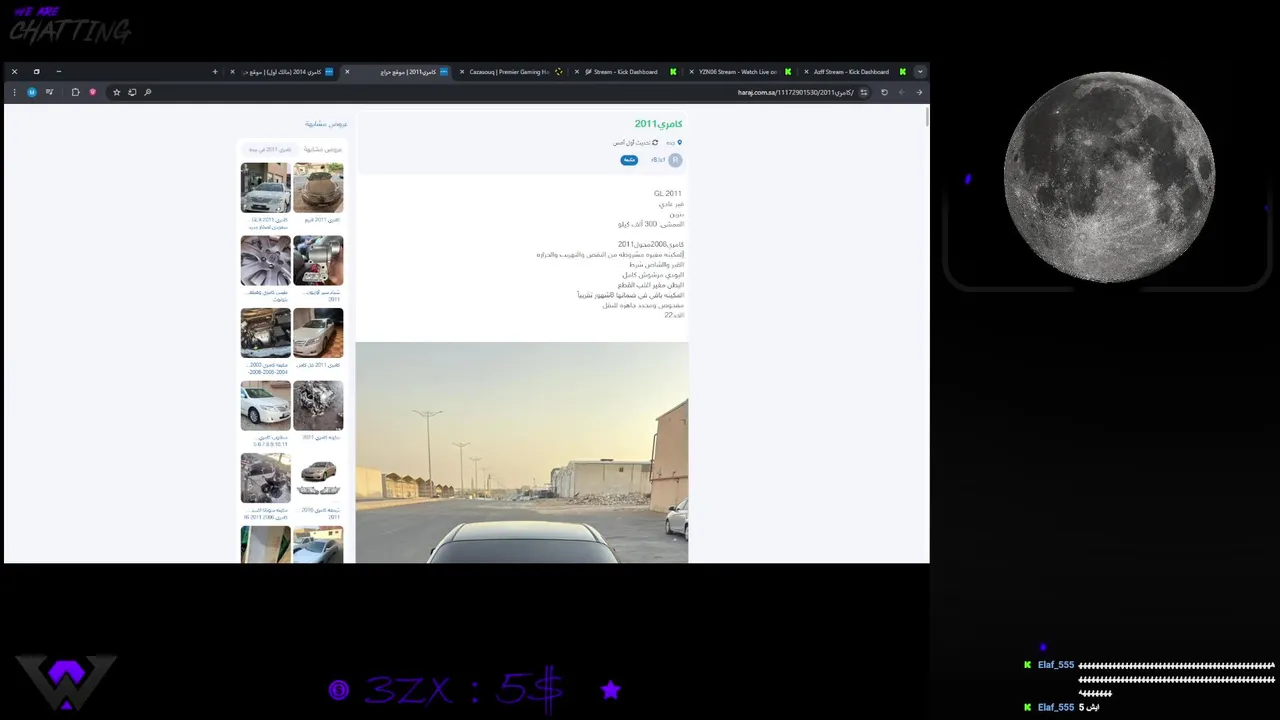Bookmark this page with star icon

(x=116, y=92)
